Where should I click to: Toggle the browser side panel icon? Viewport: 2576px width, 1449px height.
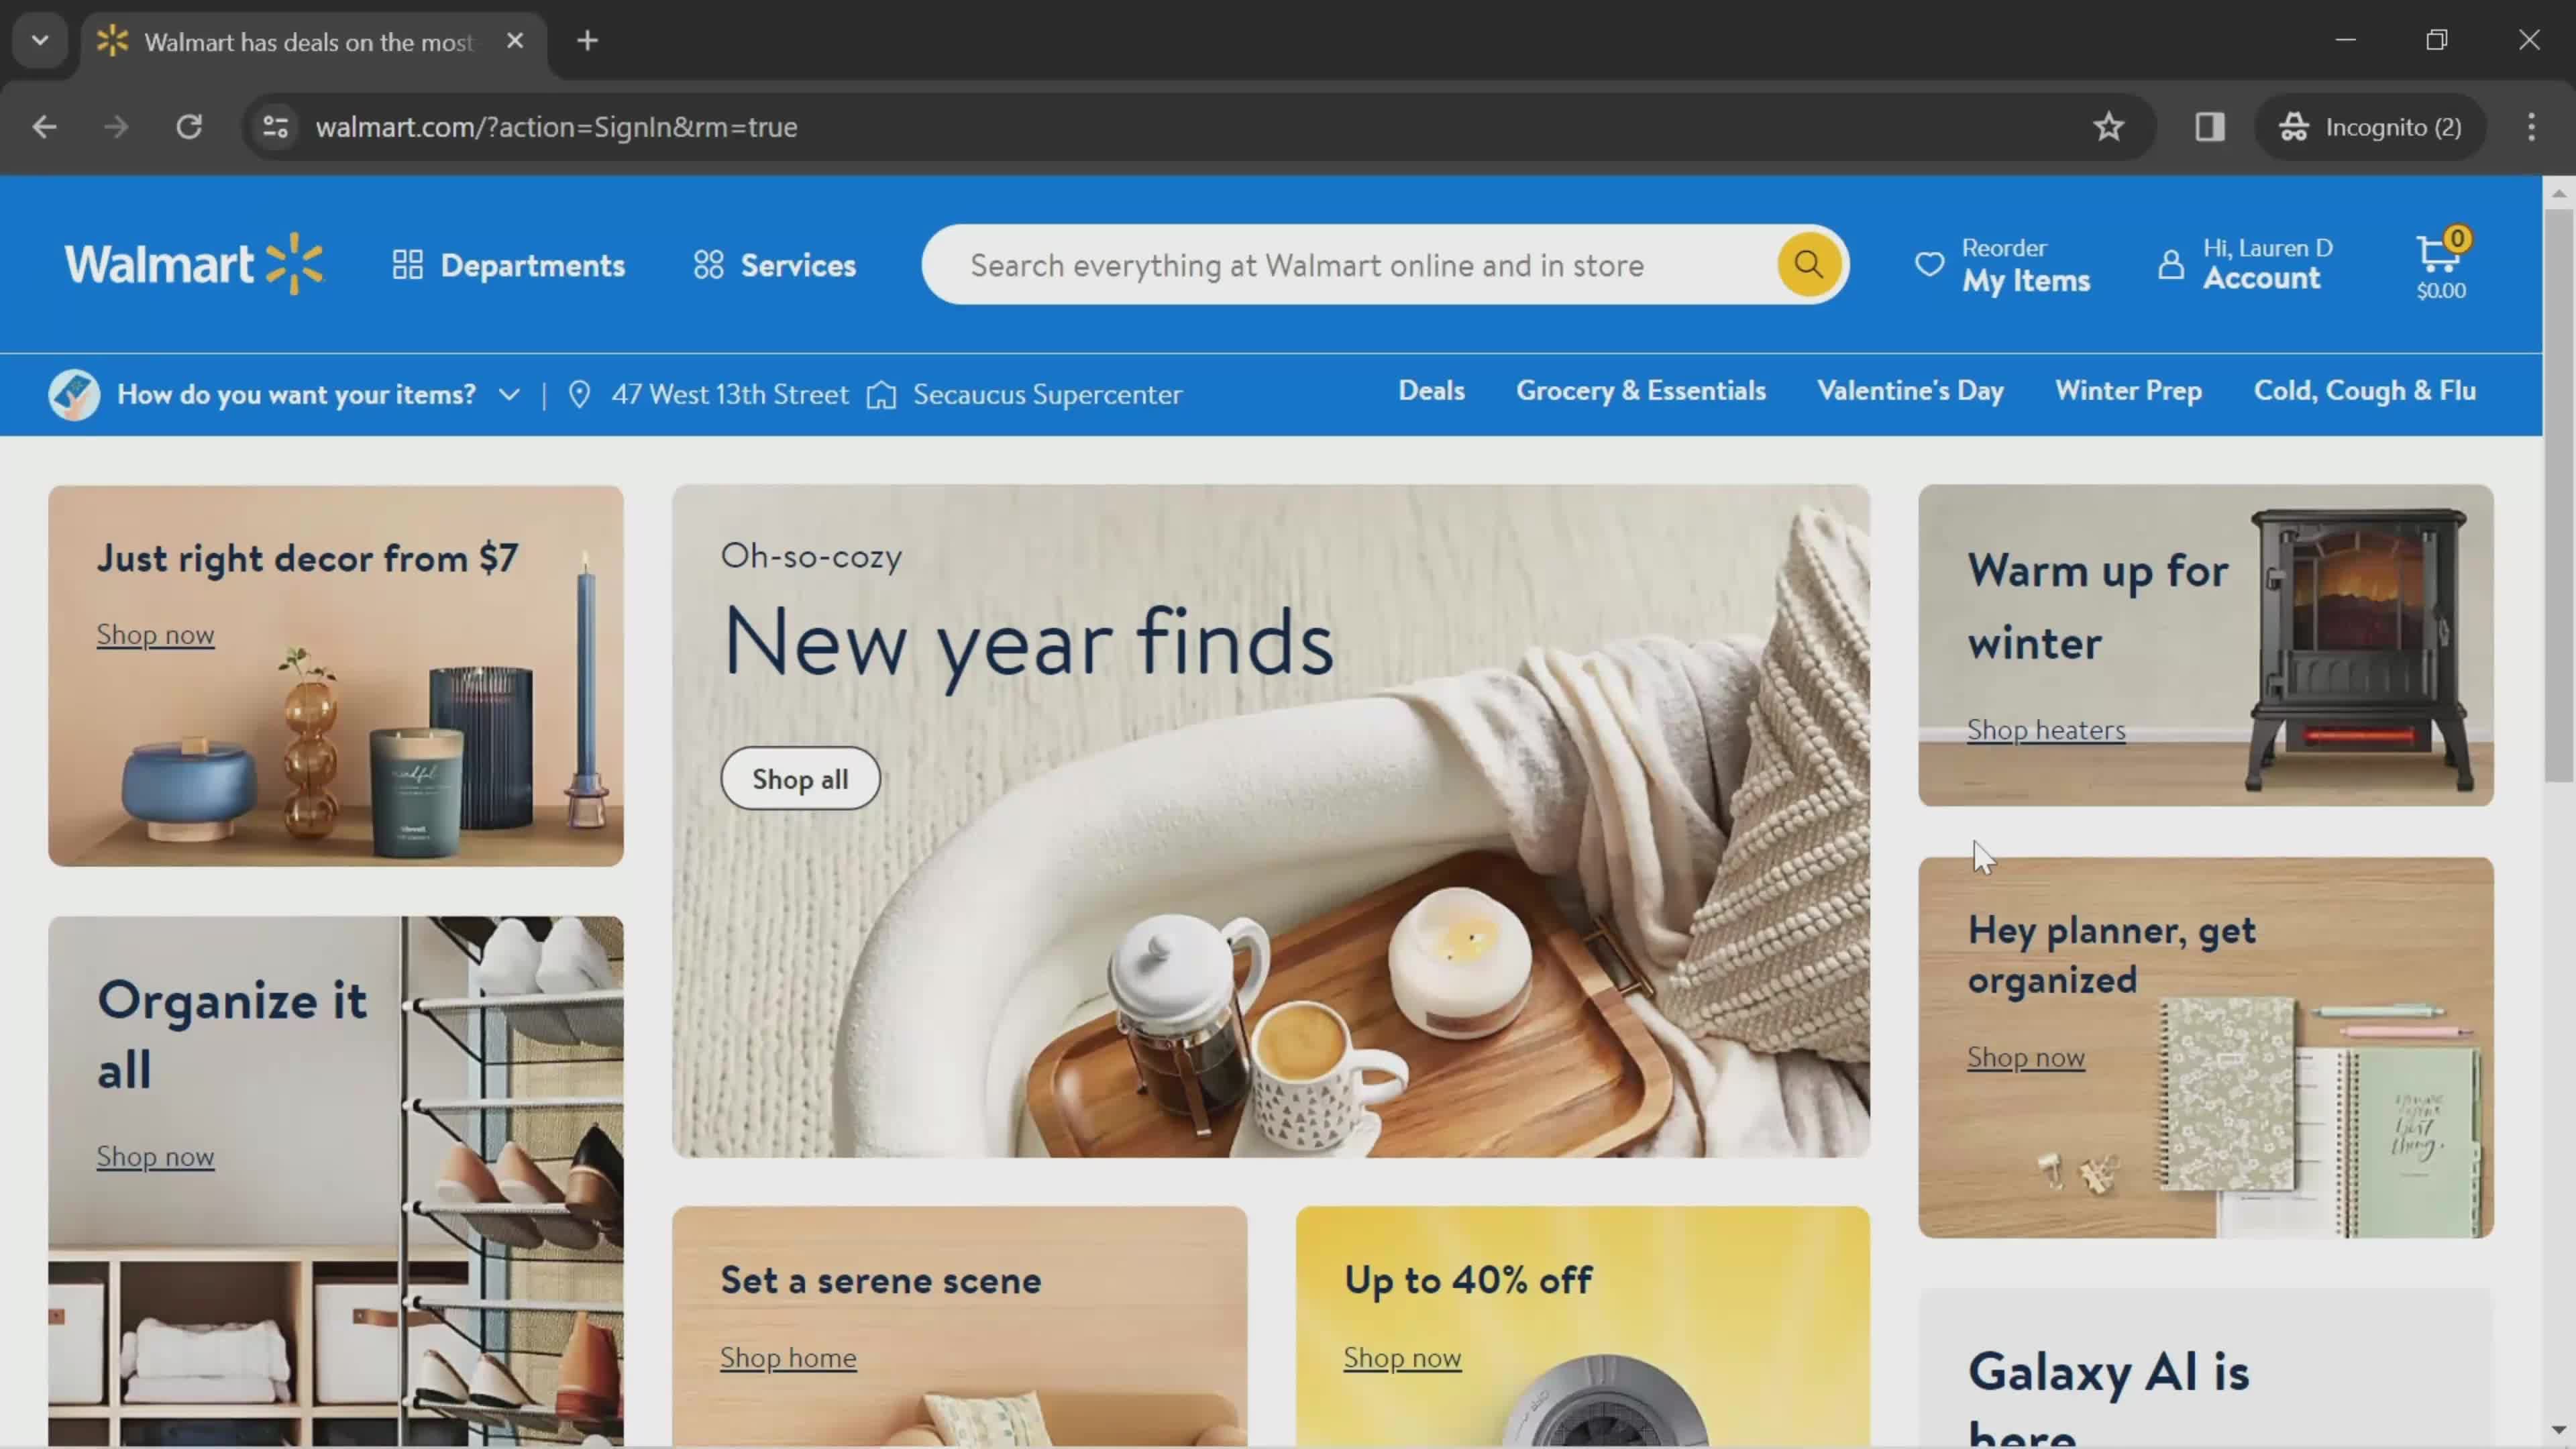[2209, 127]
